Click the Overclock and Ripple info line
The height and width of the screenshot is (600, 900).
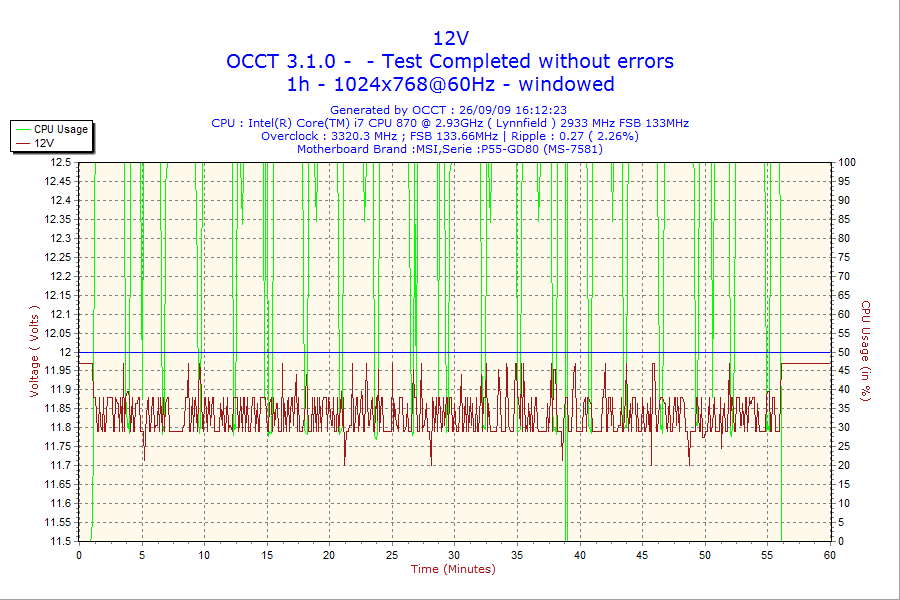tap(450, 136)
